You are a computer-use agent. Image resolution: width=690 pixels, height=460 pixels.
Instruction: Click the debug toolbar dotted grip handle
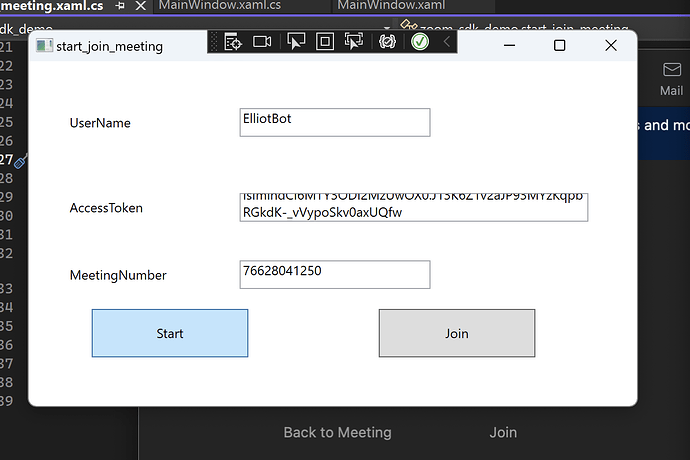214,42
